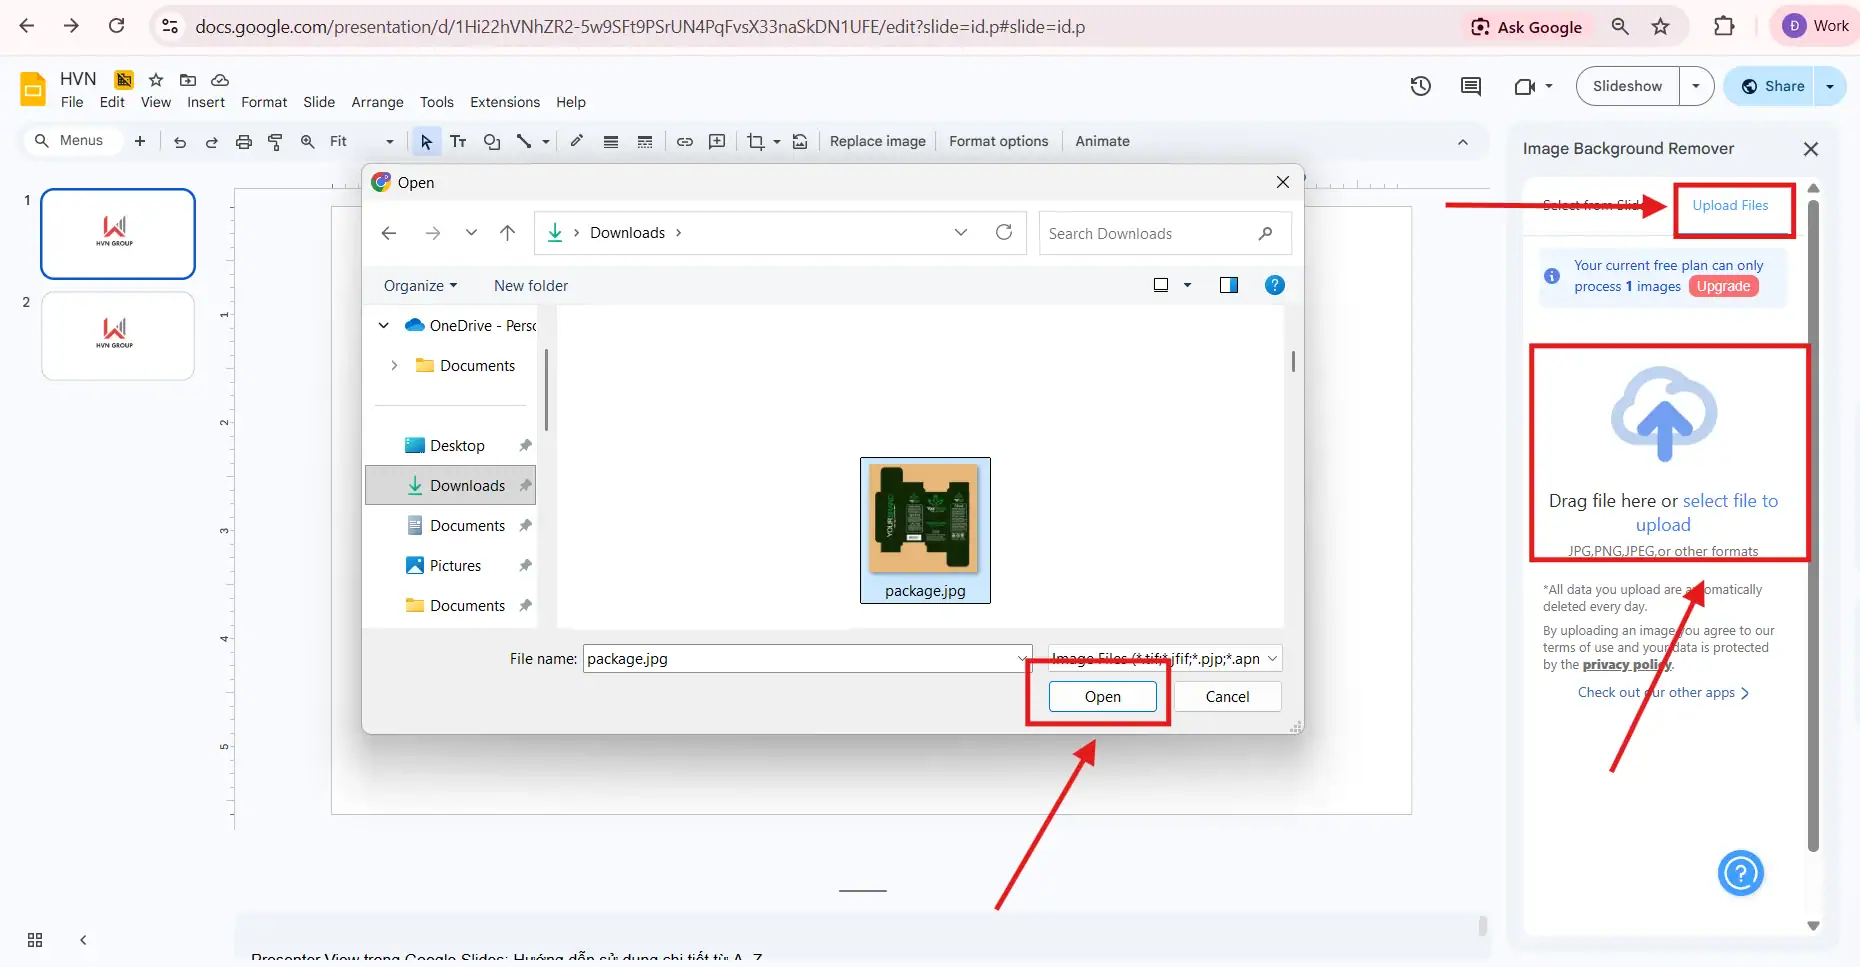
Task: Open the comments panel icon
Action: 1470,86
